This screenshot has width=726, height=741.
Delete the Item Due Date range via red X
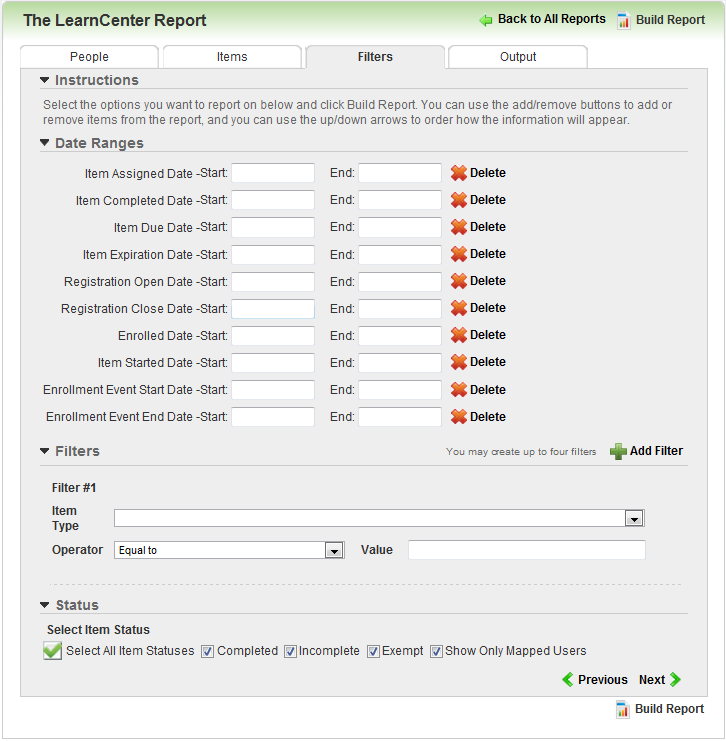coord(458,227)
